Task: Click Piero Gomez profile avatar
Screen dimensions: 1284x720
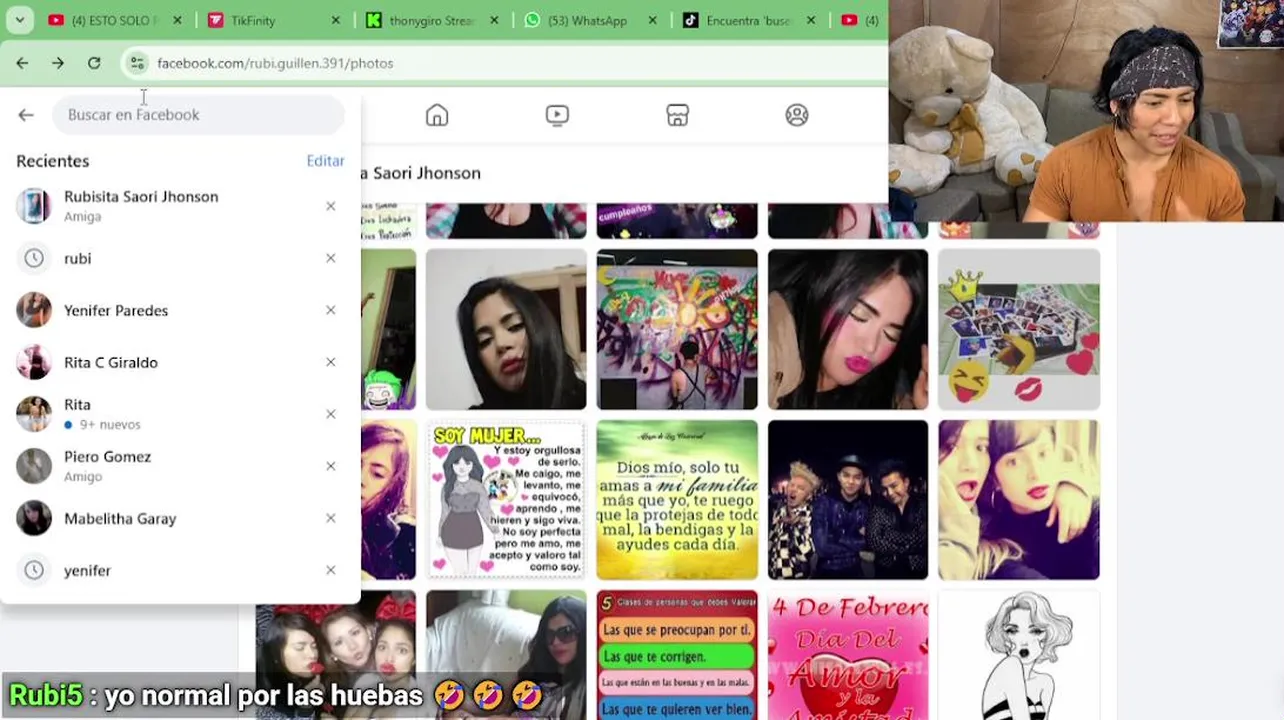Action: point(34,466)
